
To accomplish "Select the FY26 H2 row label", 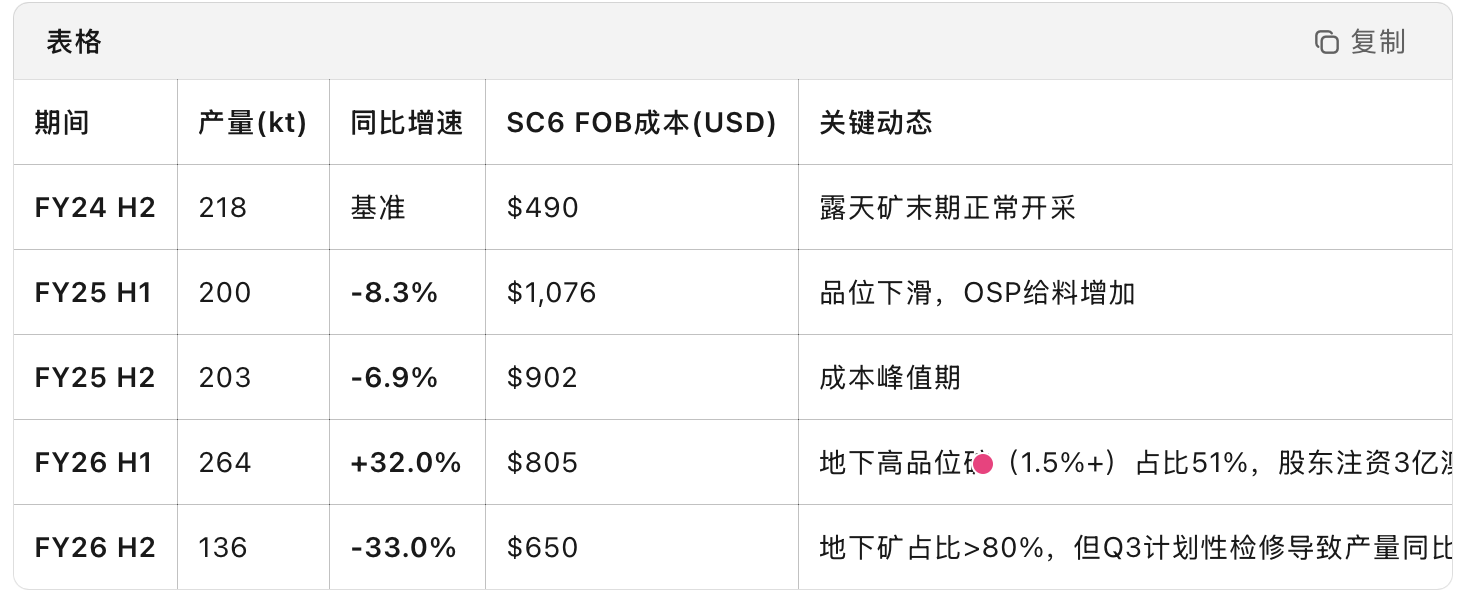I will click(x=95, y=548).
